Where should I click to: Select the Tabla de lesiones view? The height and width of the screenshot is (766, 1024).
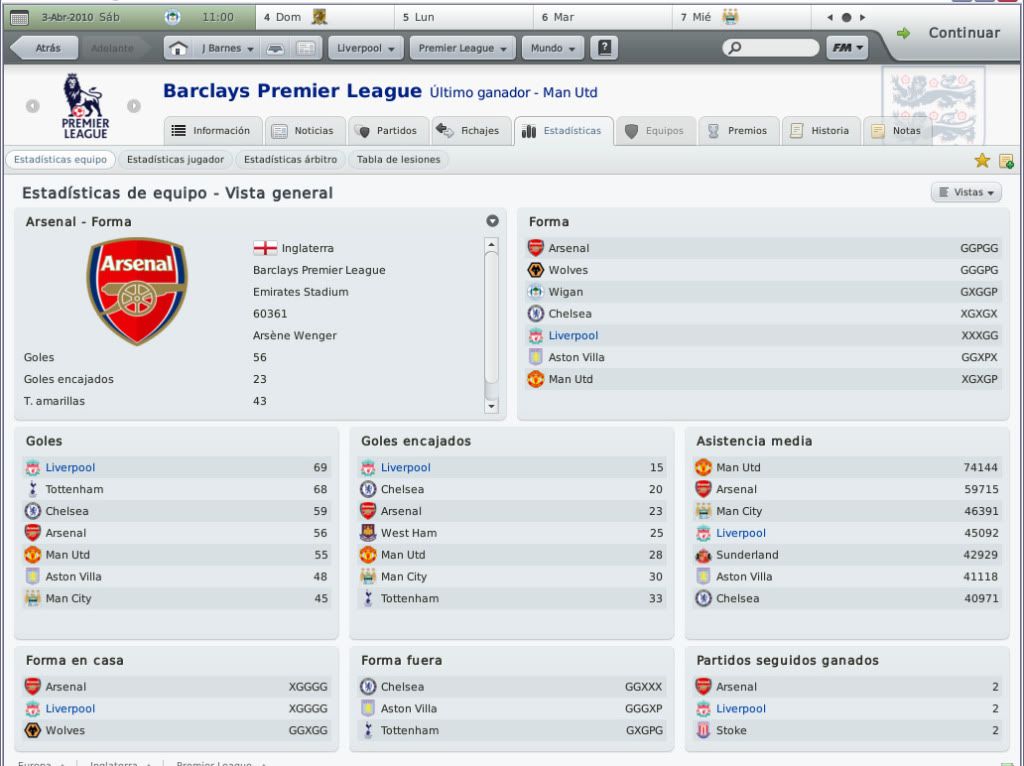[x=398, y=159]
